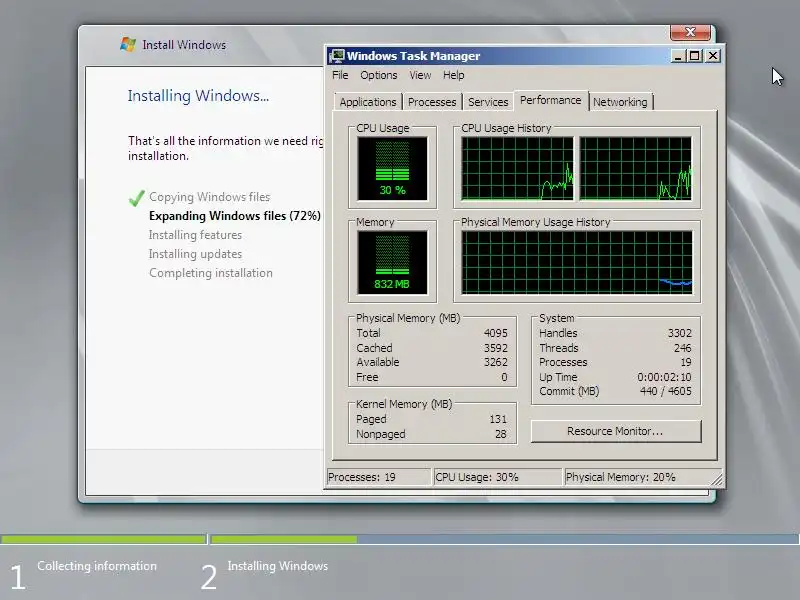Click the Total physical memory value 4095
Screen dimensions: 800x600
click(495, 333)
